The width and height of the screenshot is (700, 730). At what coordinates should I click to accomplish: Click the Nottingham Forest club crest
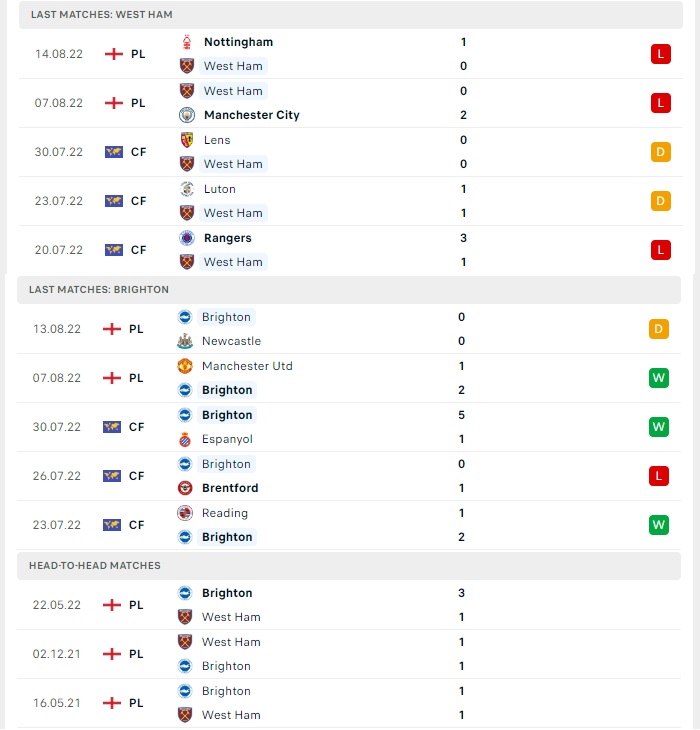click(187, 42)
